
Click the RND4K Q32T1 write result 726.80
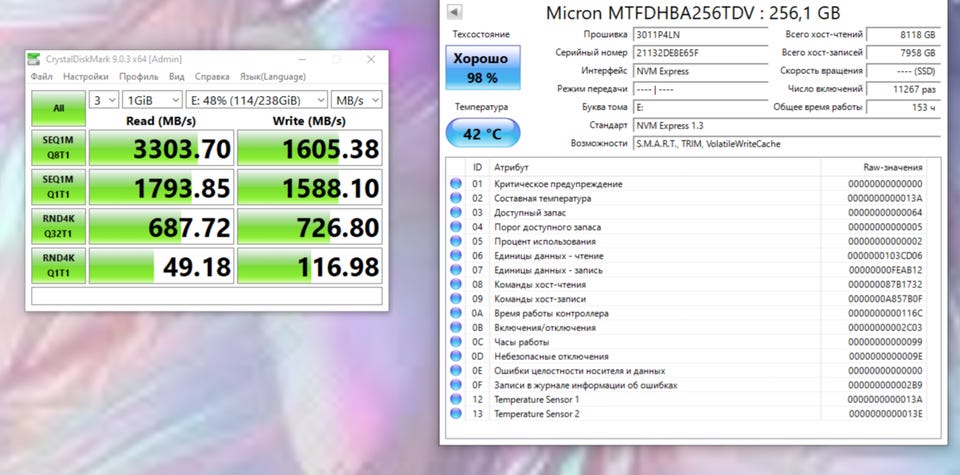coord(310,226)
